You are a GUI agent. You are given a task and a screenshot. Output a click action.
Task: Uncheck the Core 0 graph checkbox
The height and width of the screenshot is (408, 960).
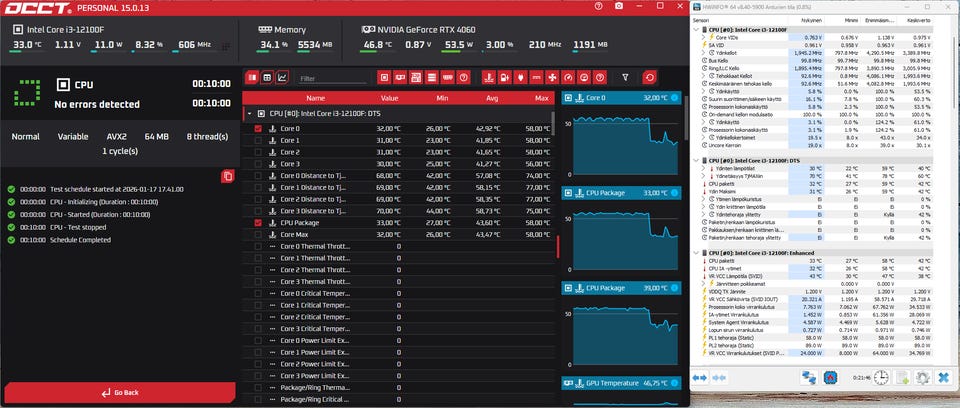pyautogui.click(x=258, y=129)
